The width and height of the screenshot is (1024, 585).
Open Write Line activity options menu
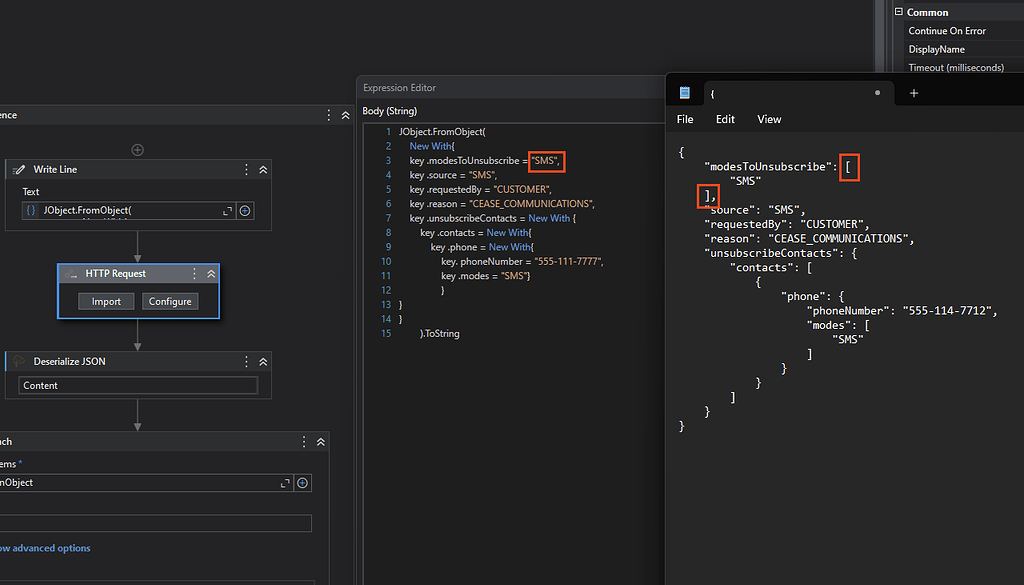(247, 170)
